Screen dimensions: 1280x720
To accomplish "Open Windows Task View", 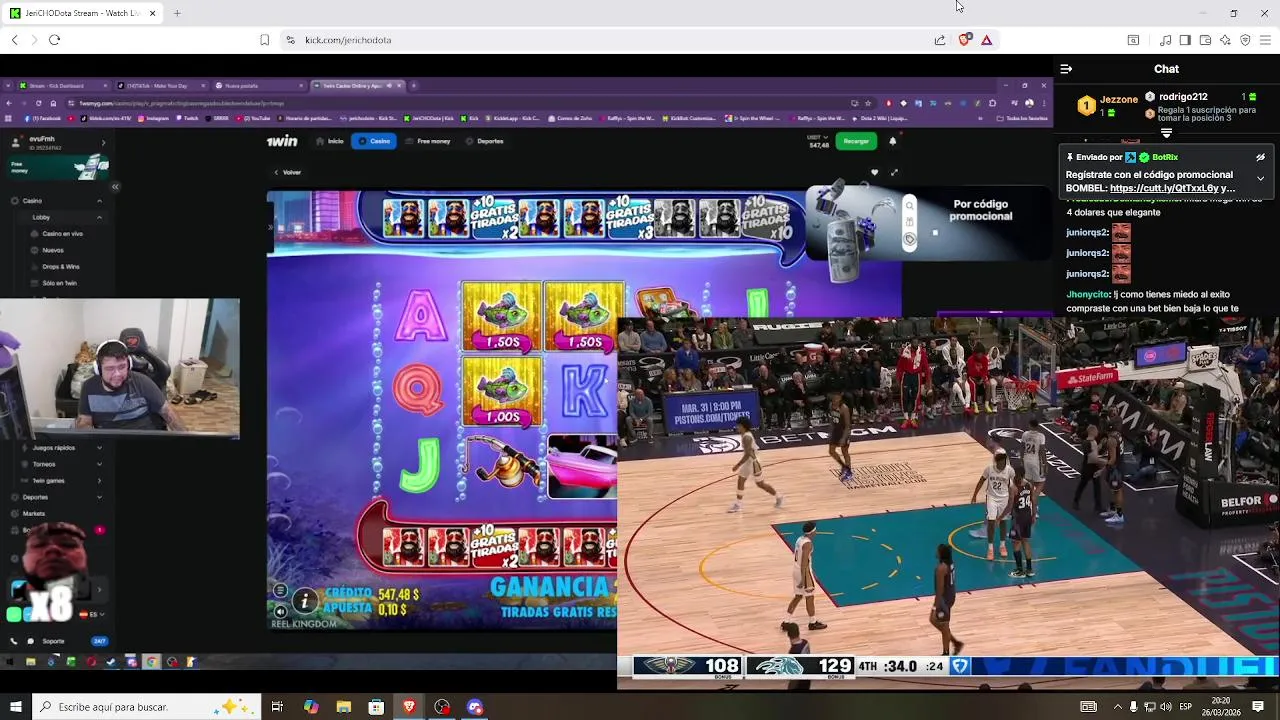I will (x=277, y=707).
